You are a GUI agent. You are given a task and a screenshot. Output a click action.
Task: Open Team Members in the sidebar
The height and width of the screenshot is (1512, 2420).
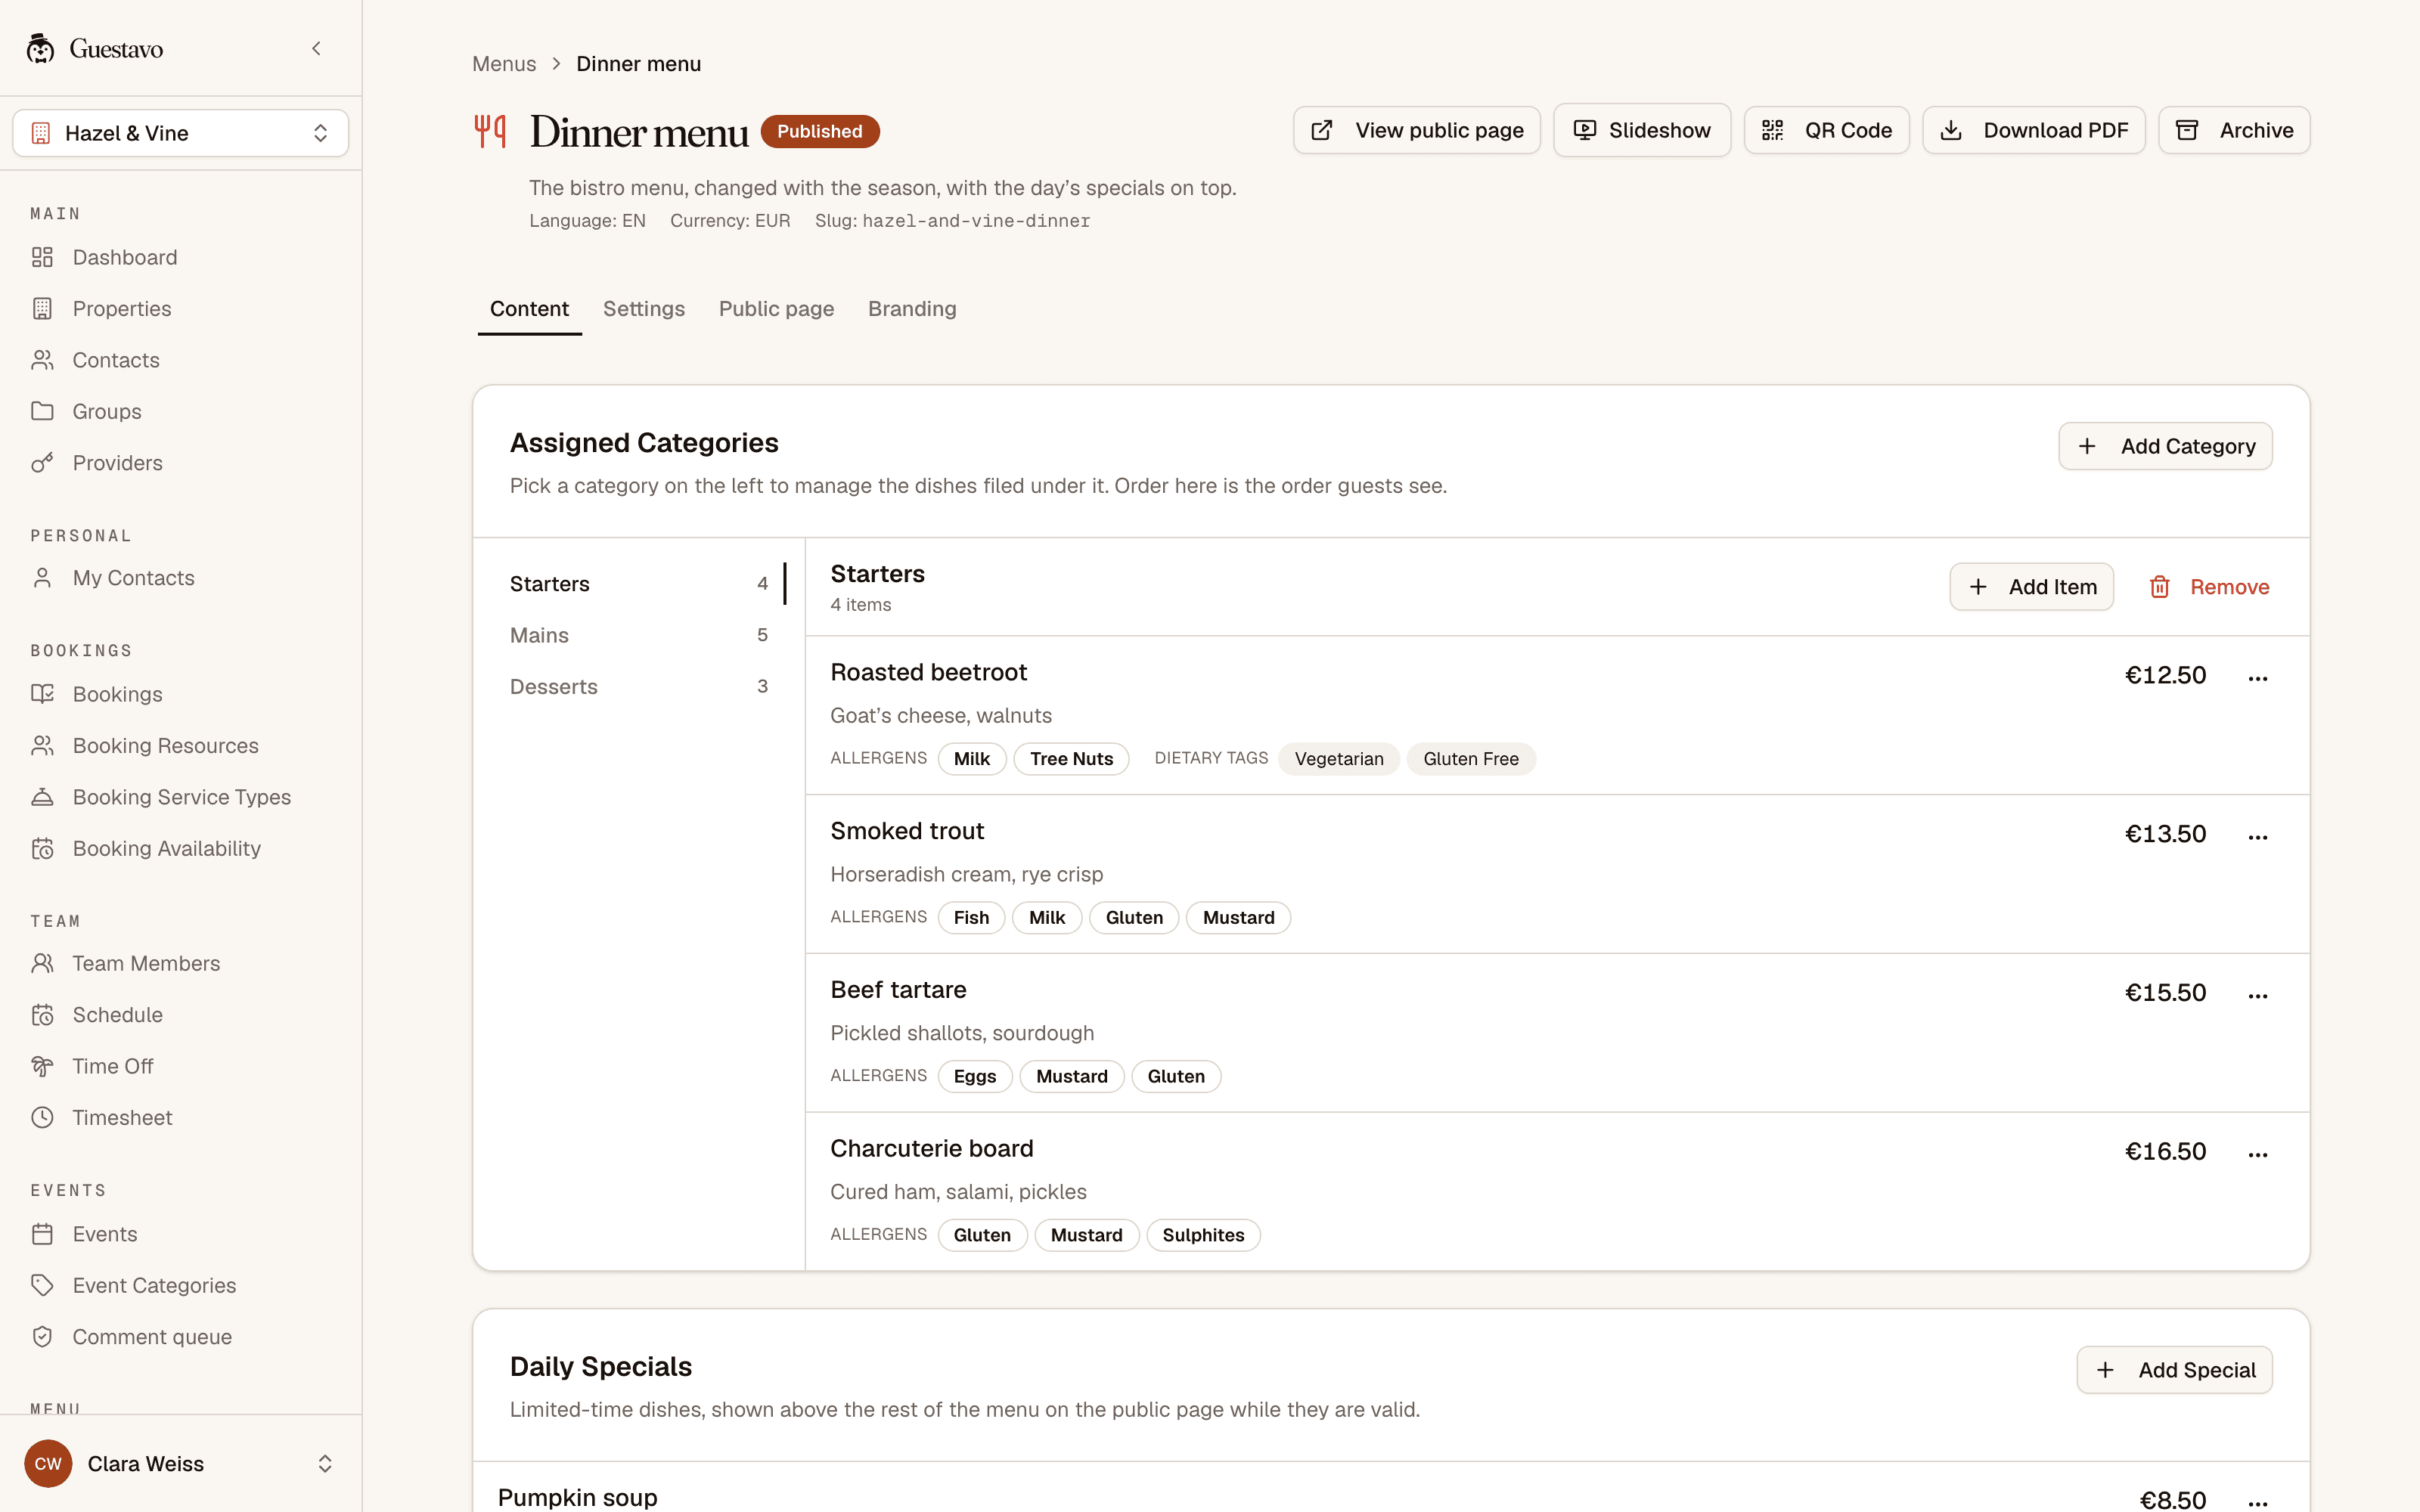[x=180, y=963]
